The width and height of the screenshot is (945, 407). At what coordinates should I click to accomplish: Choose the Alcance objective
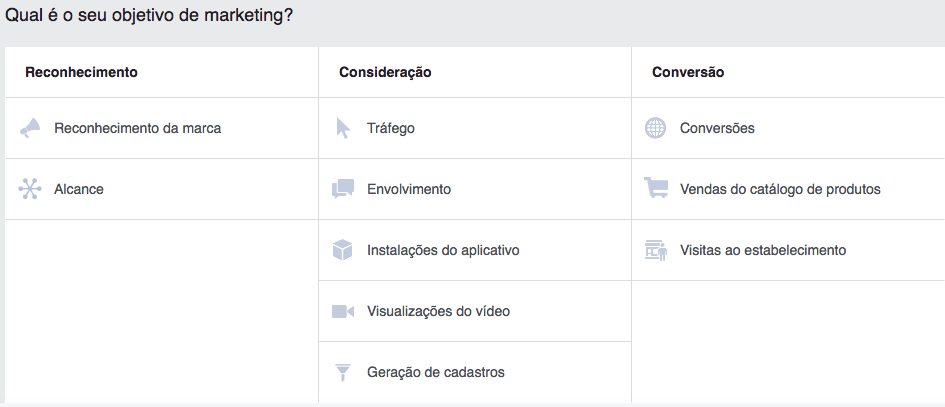pyautogui.click(x=79, y=189)
